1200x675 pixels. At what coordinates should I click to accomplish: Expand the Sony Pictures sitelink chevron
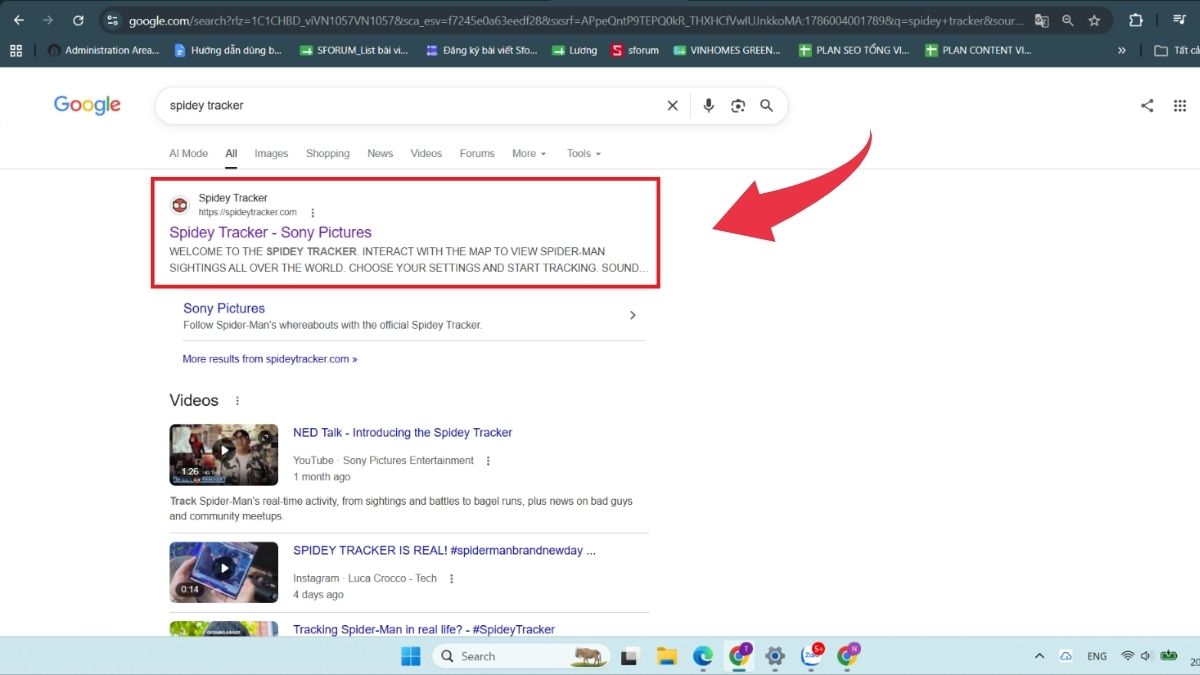point(632,315)
